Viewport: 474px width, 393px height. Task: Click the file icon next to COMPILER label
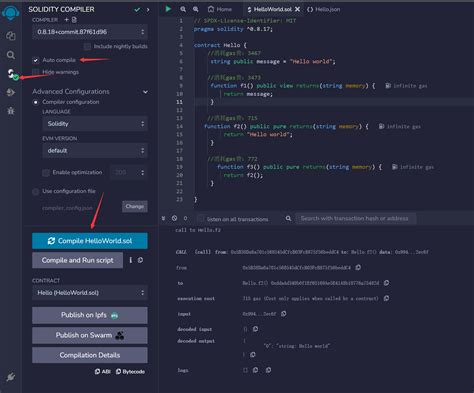click(74, 20)
